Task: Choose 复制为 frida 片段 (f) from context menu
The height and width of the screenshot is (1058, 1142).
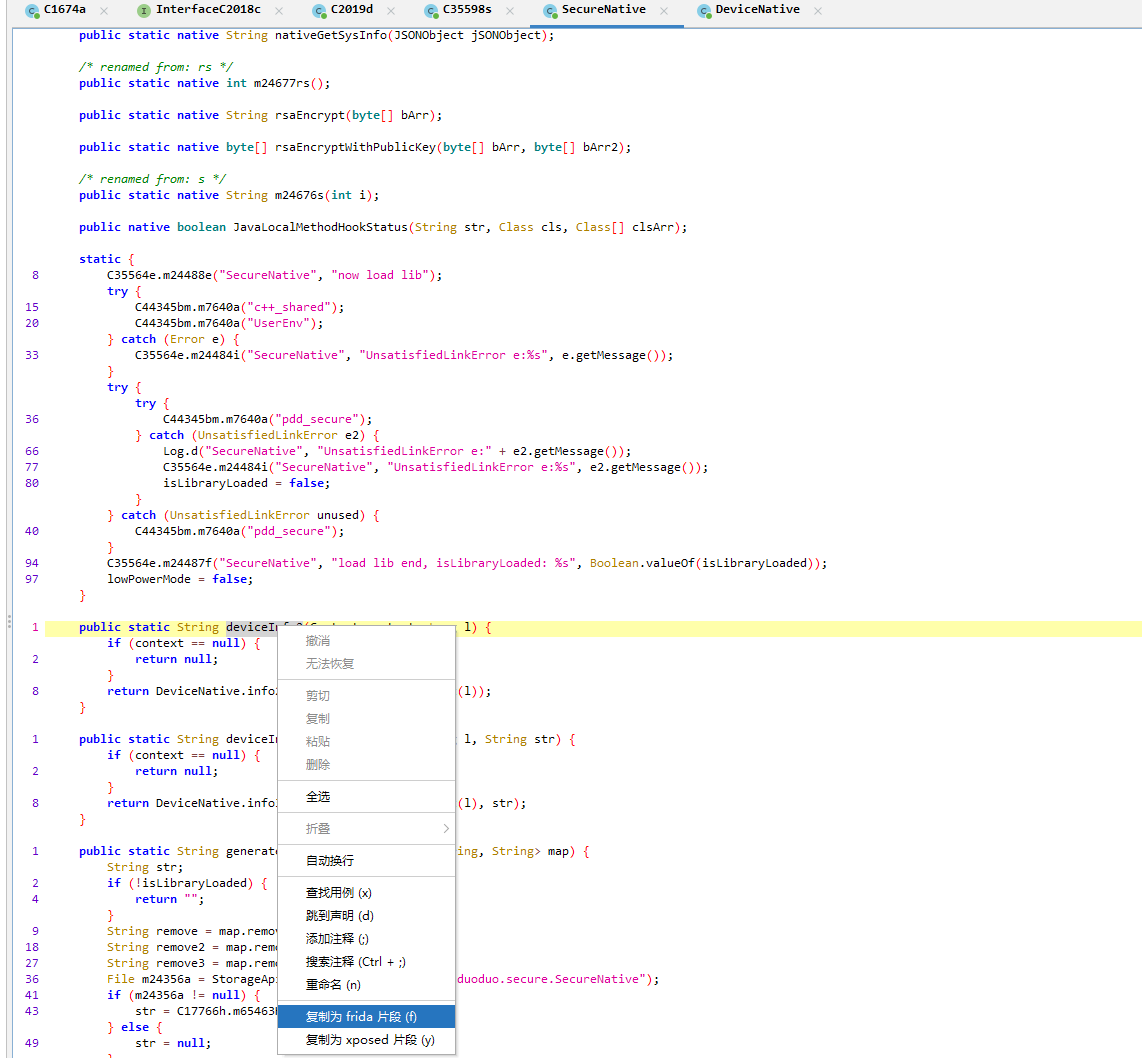Action: tap(366, 1016)
